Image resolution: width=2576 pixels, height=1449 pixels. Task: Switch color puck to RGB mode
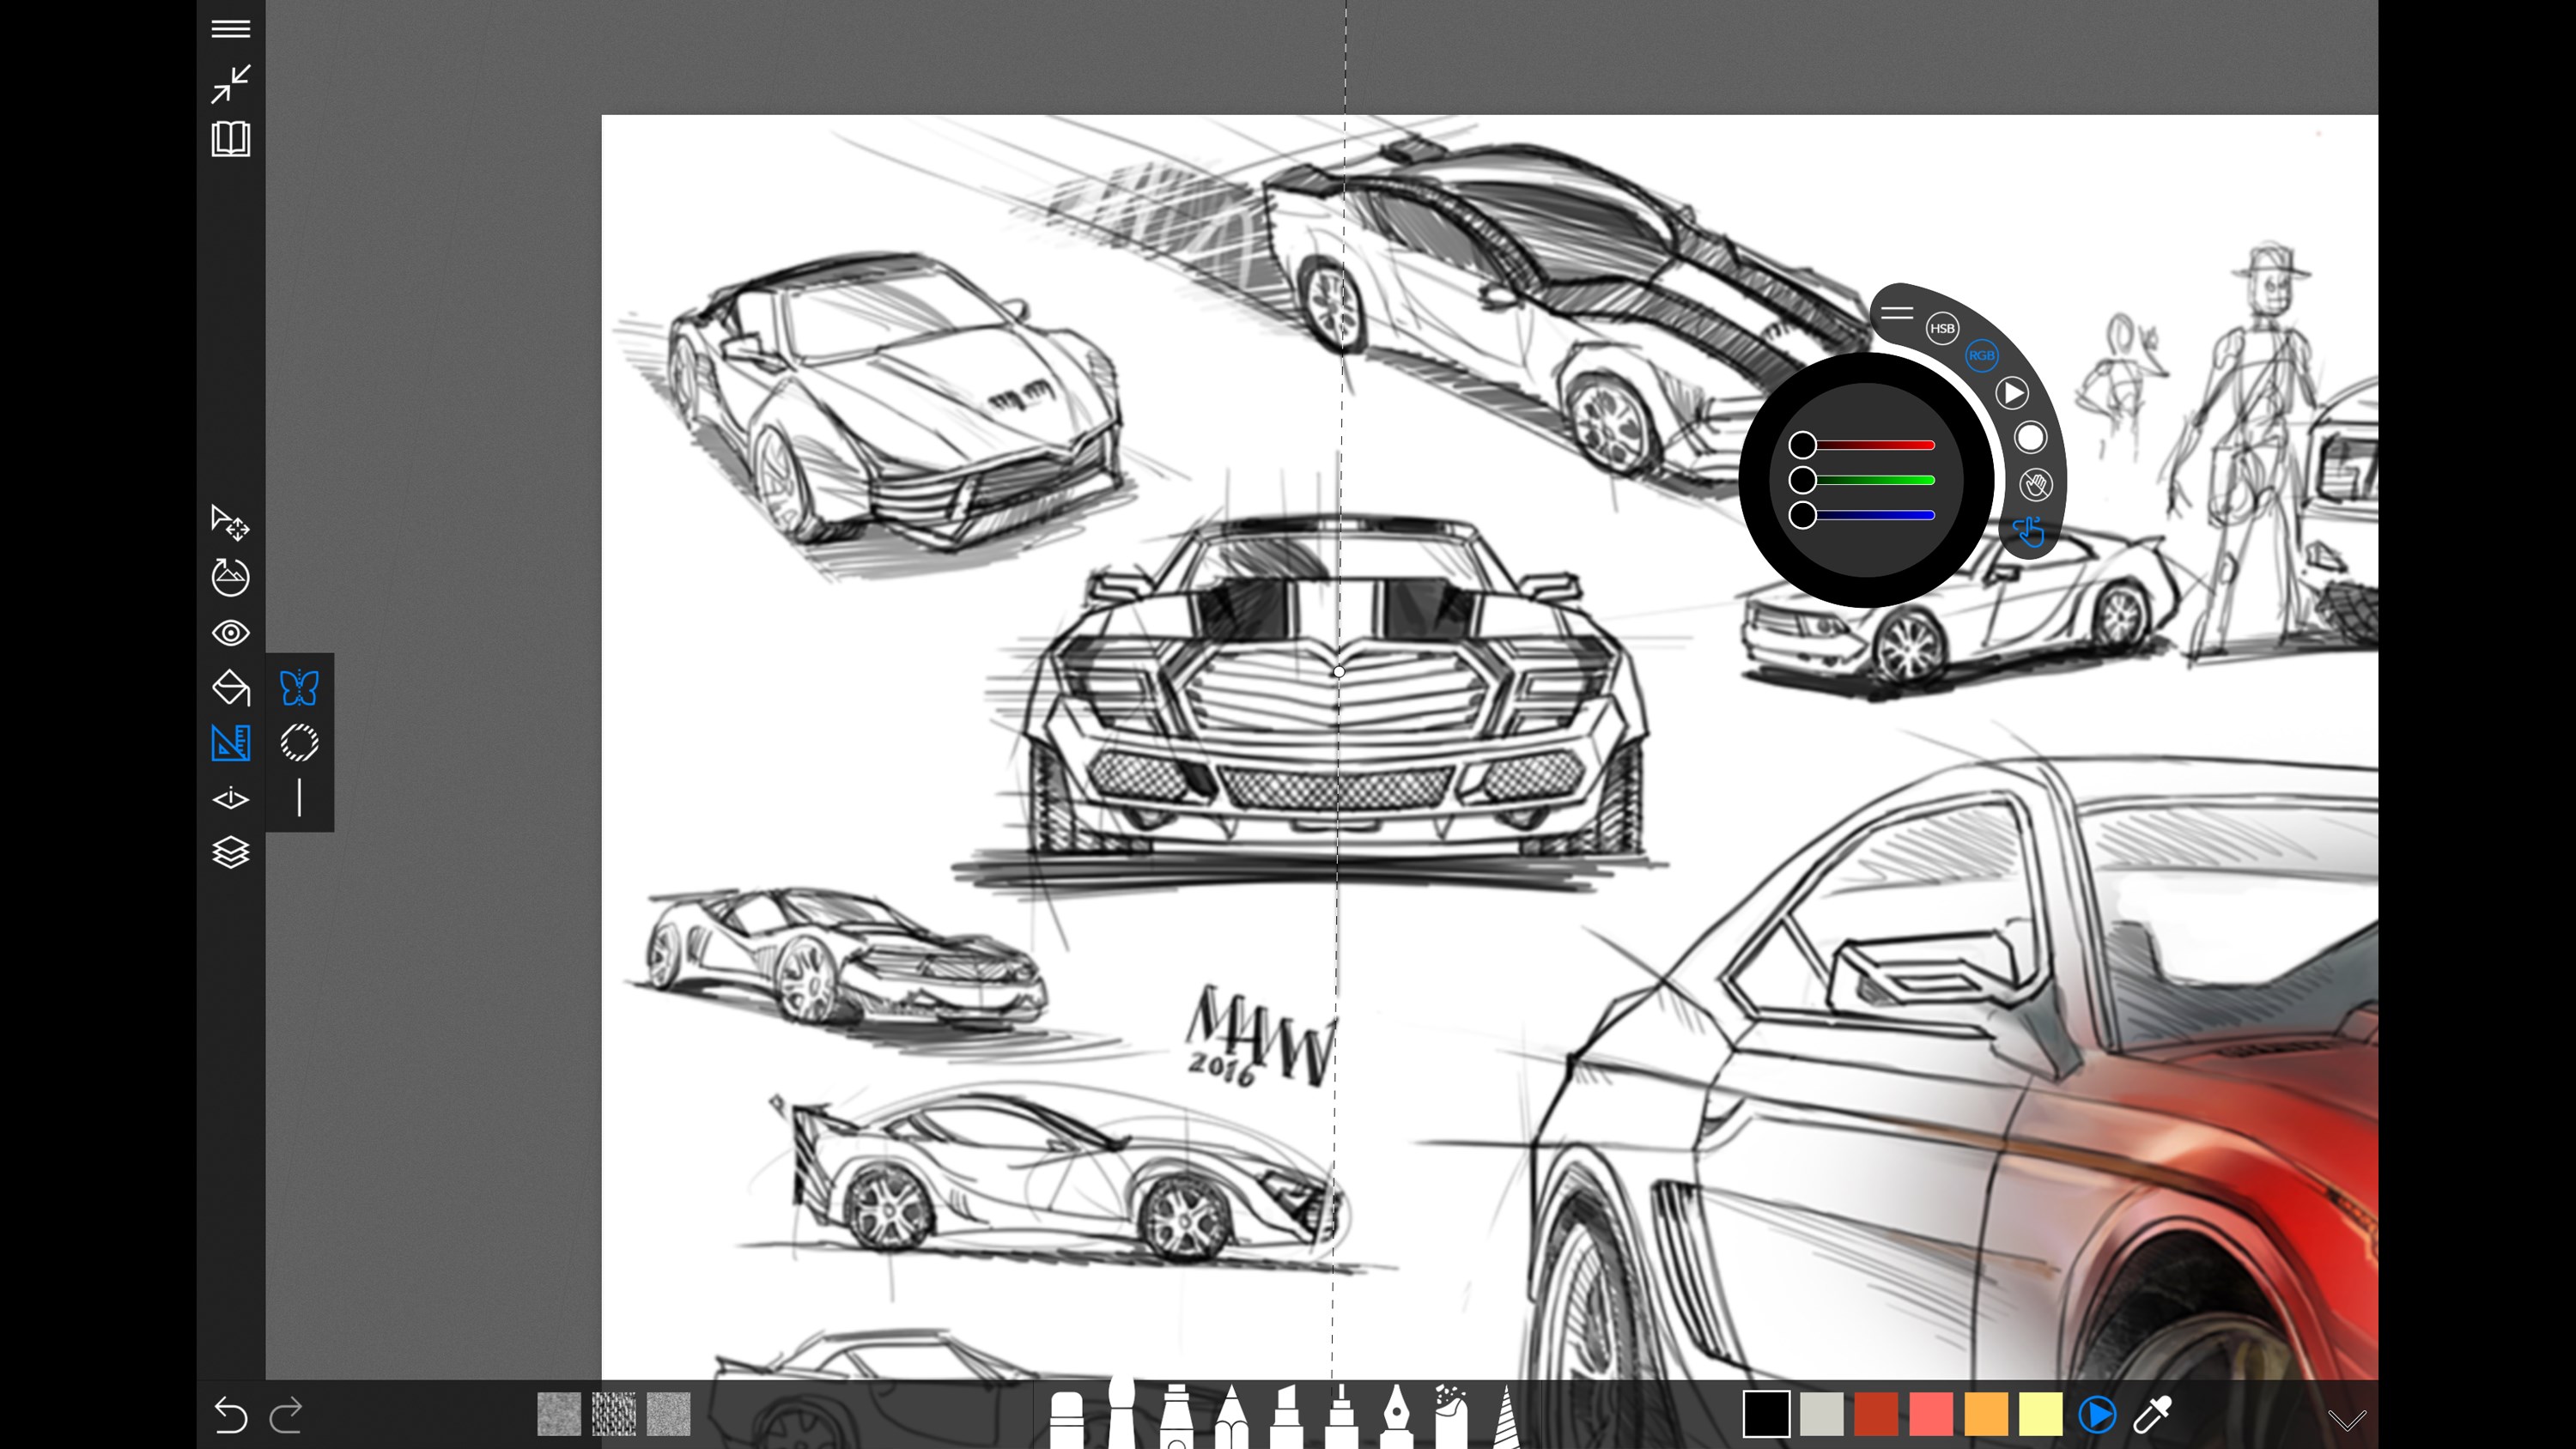1982,355
